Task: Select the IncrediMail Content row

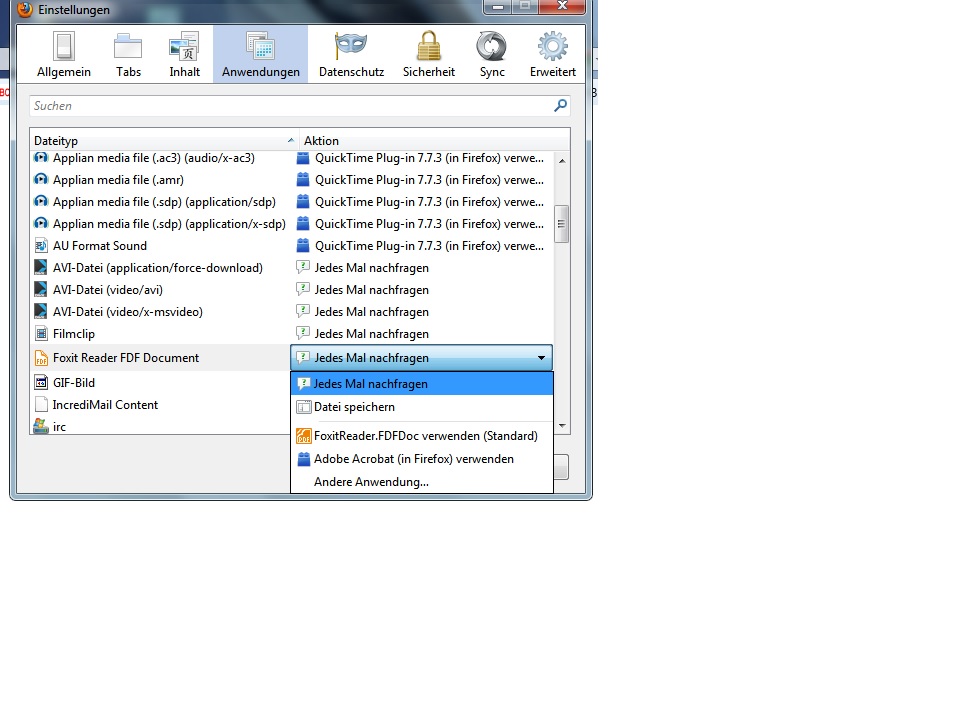Action: (x=160, y=405)
